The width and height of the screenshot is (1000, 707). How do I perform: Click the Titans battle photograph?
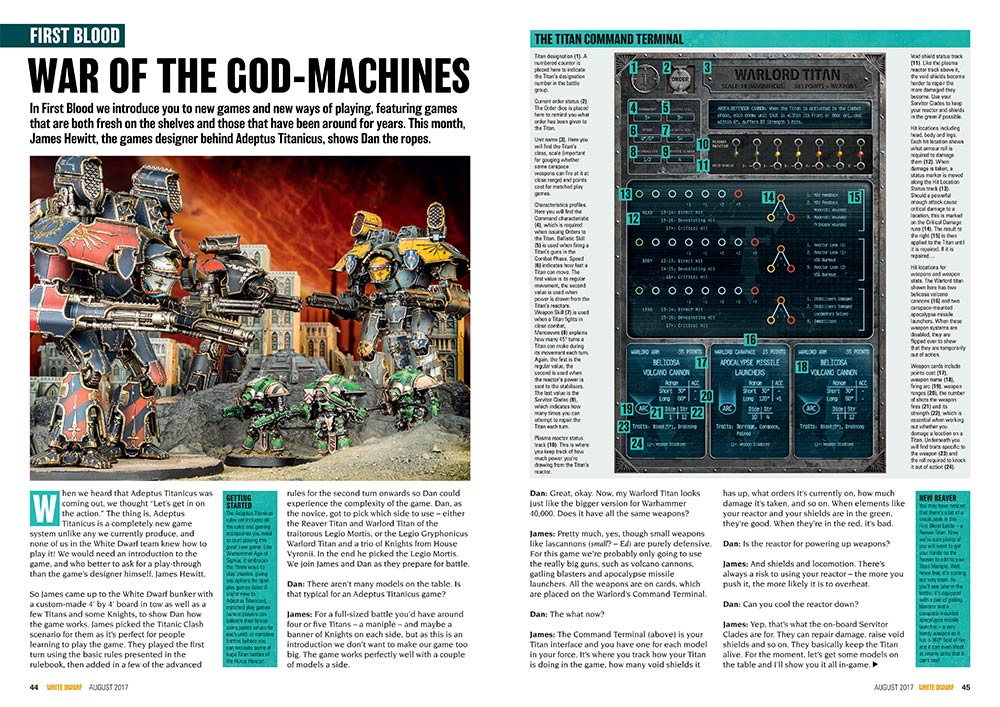[x=250, y=318]
